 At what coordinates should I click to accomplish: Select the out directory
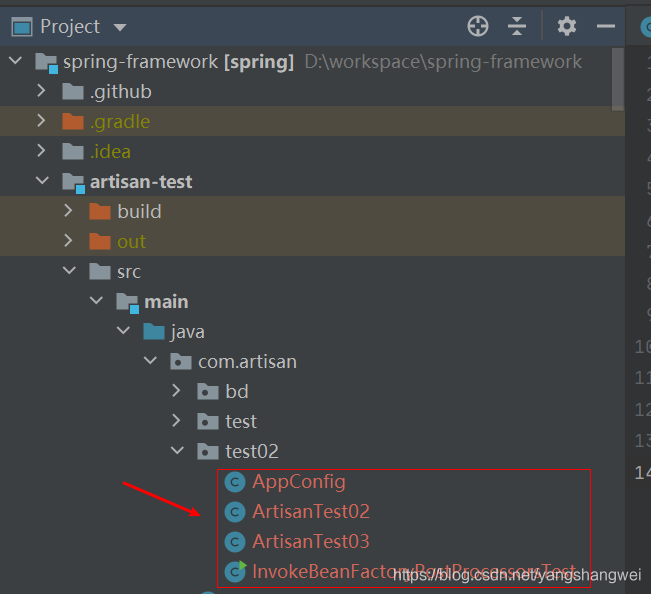[131, 242]
